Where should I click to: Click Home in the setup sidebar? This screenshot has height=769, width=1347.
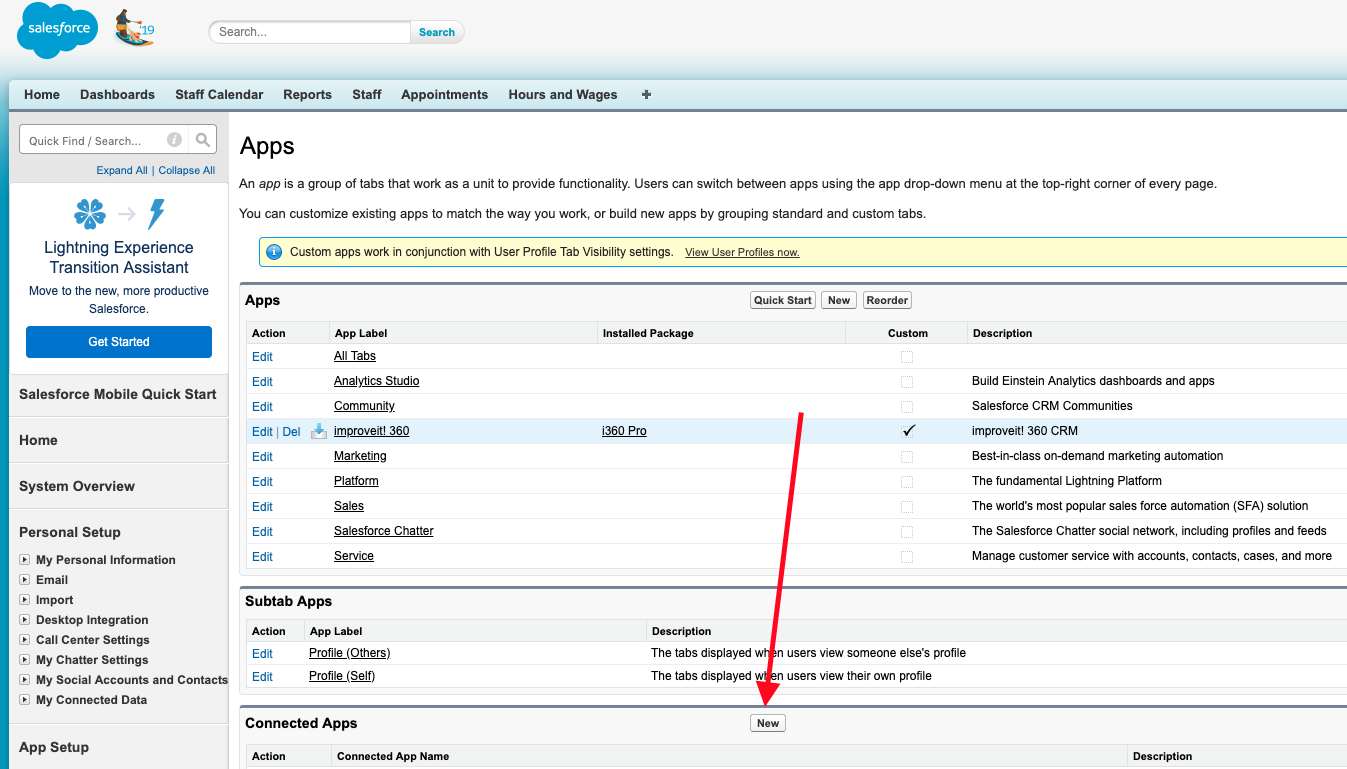(x=38, y=440)
